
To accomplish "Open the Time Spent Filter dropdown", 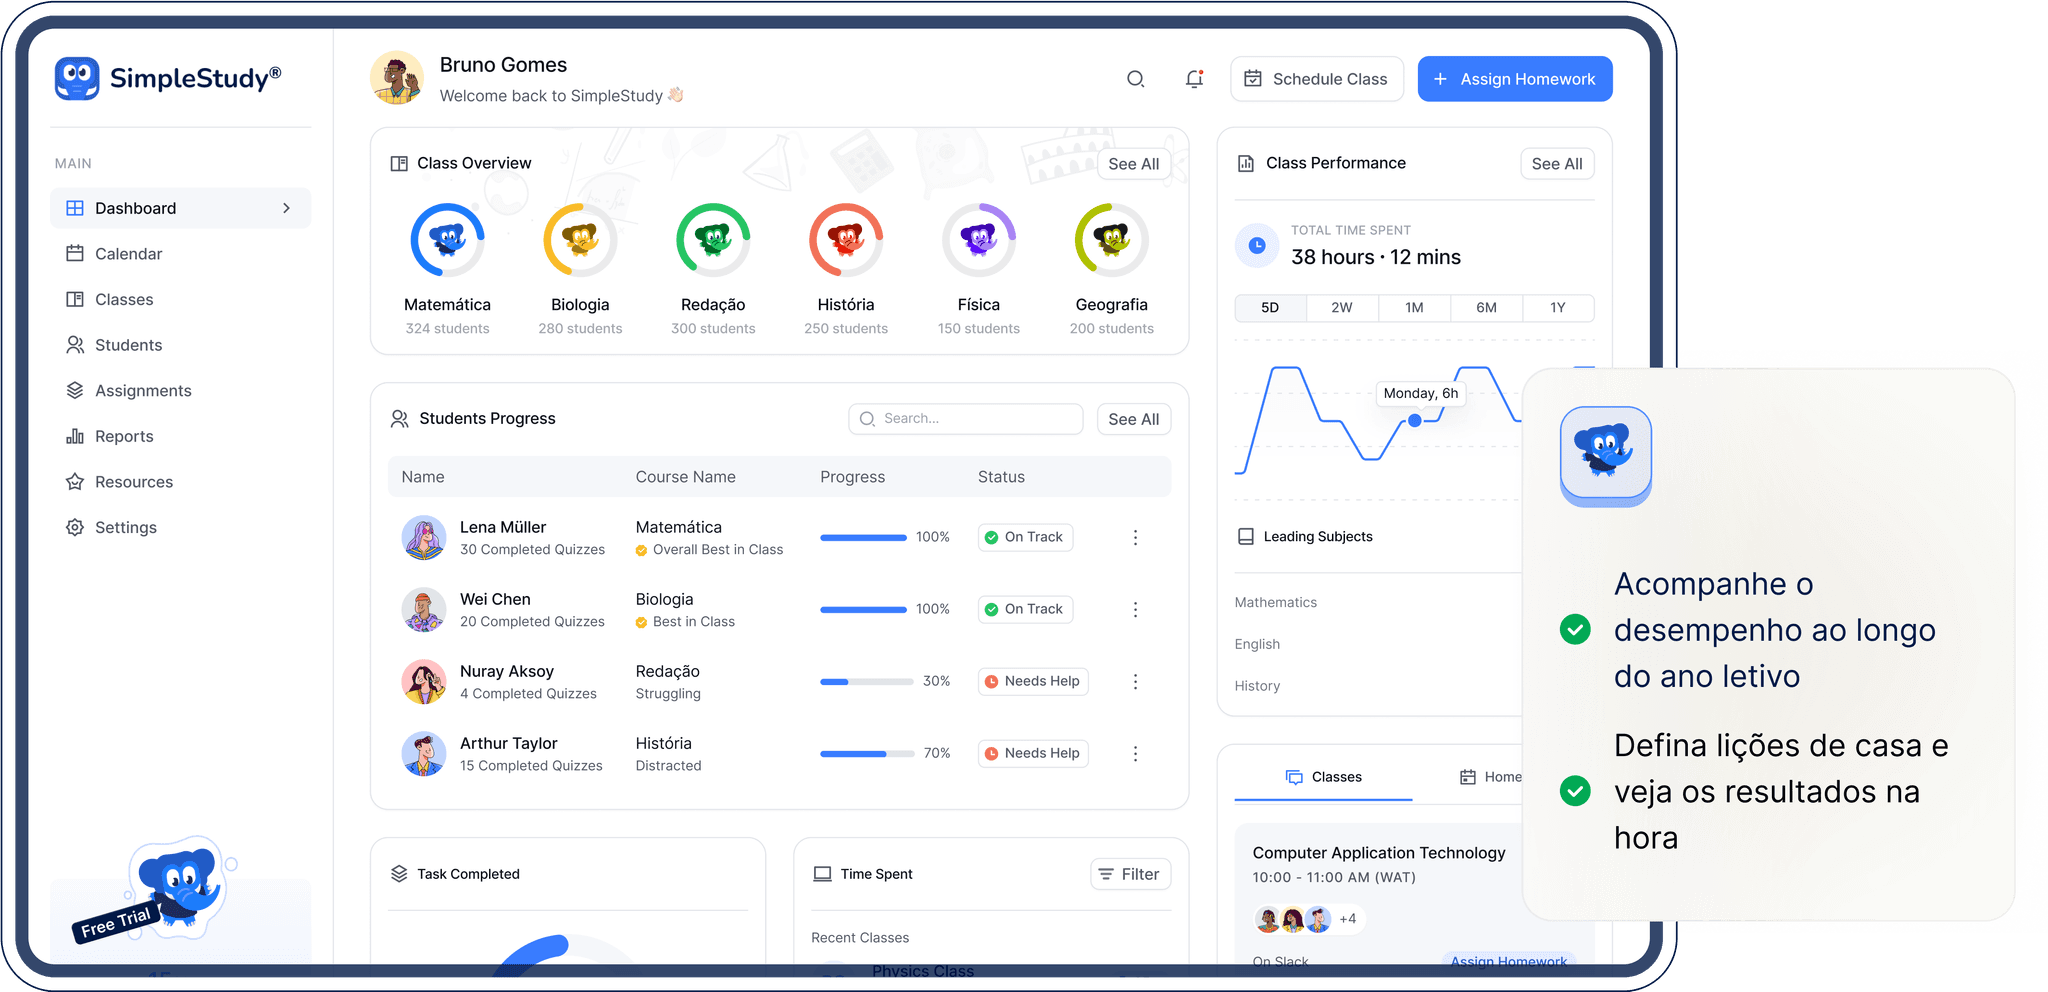I will [1130, 874].
